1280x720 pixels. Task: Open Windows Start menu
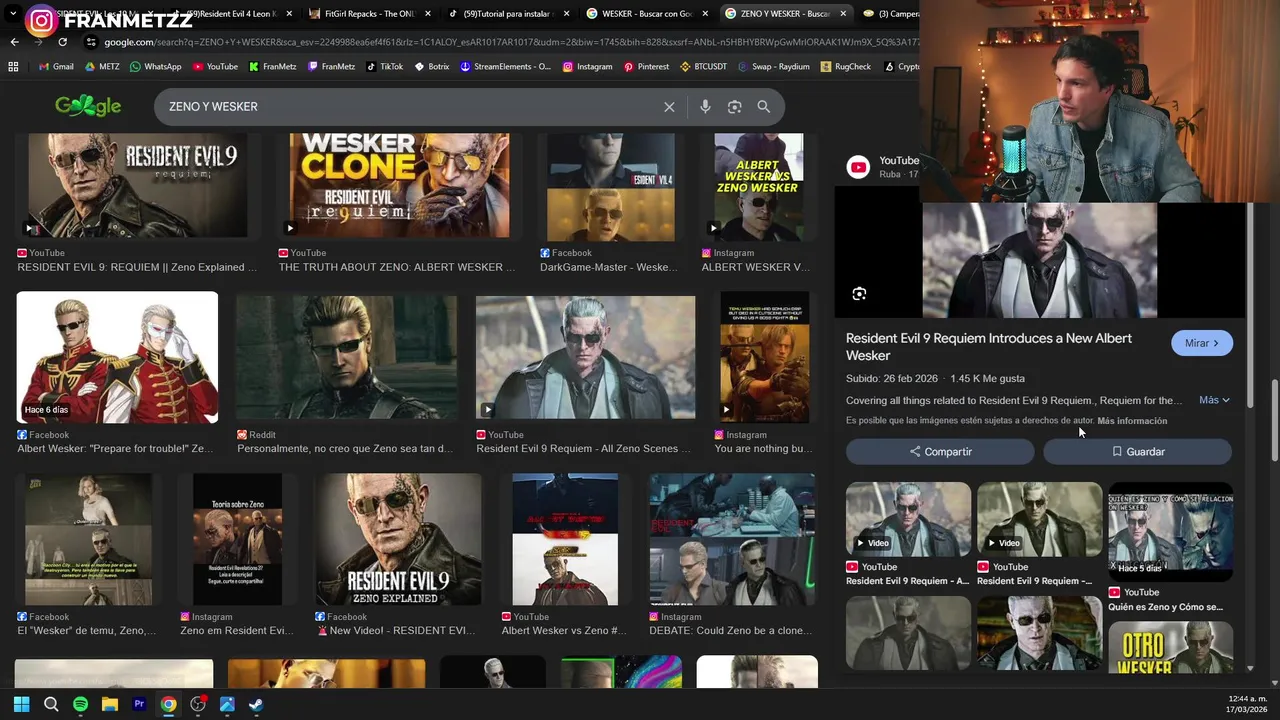coord(21,704)
